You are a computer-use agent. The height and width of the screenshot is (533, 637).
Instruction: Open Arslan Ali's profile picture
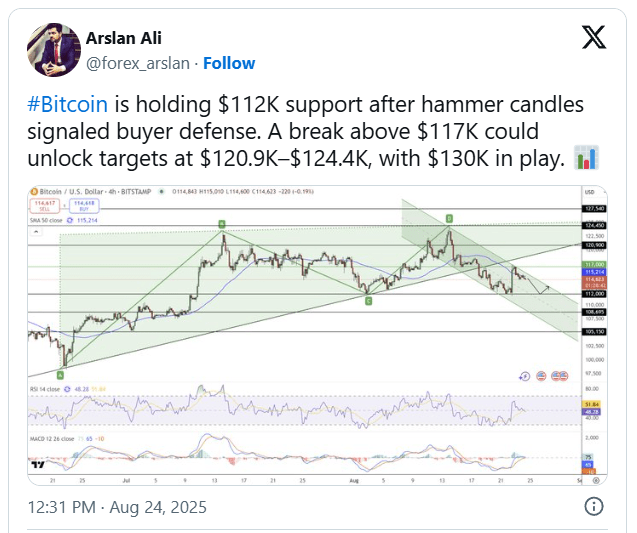(x=54, y=50)
